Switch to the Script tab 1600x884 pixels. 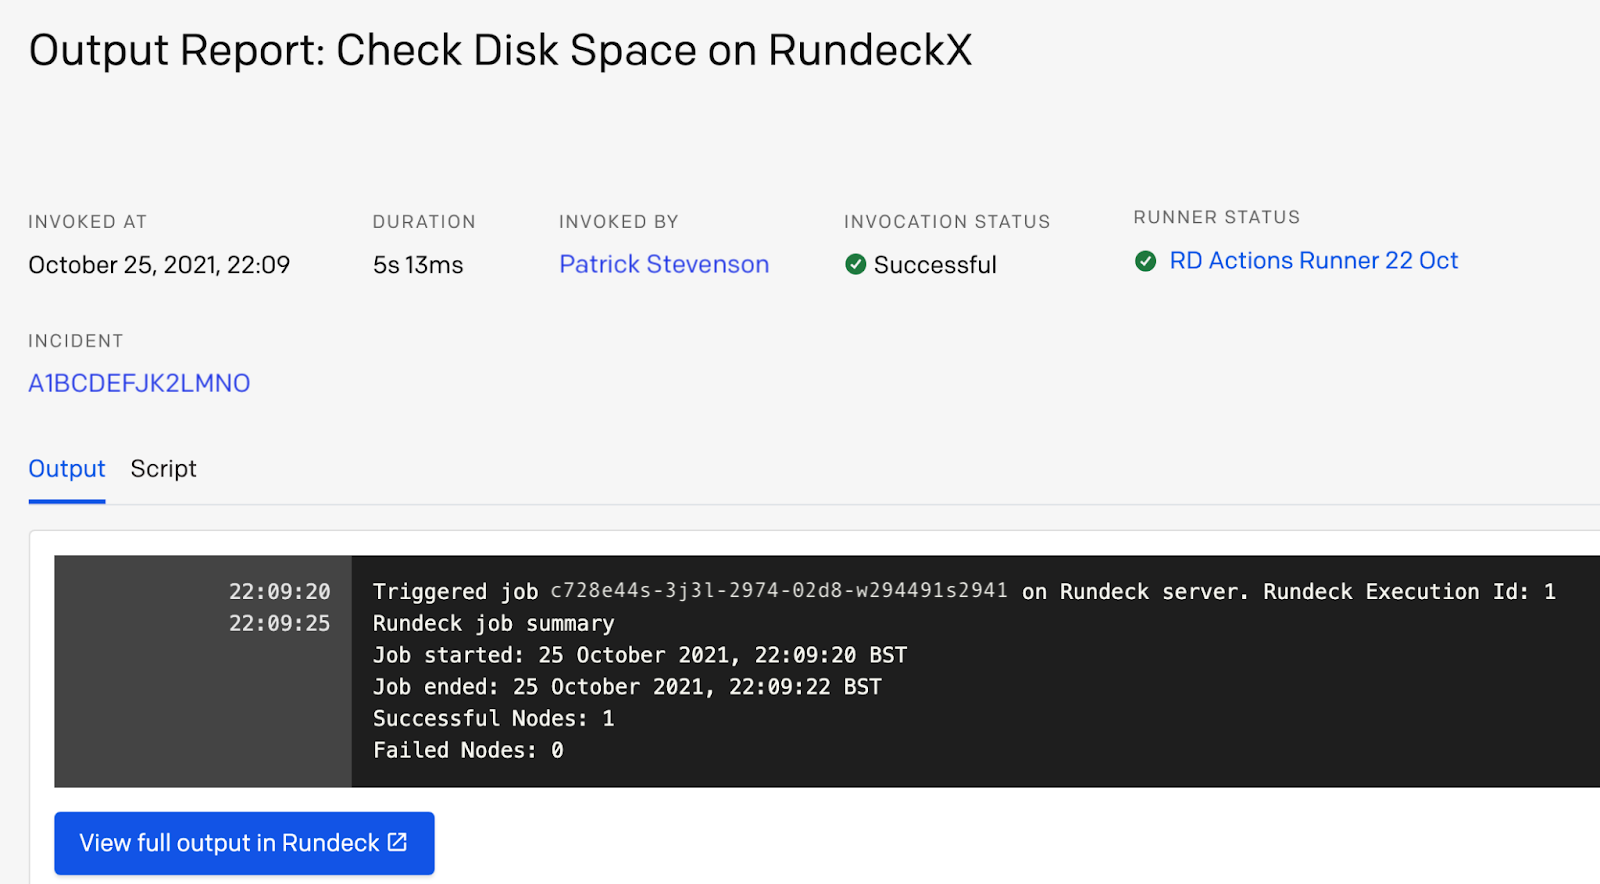pos(164,468)
